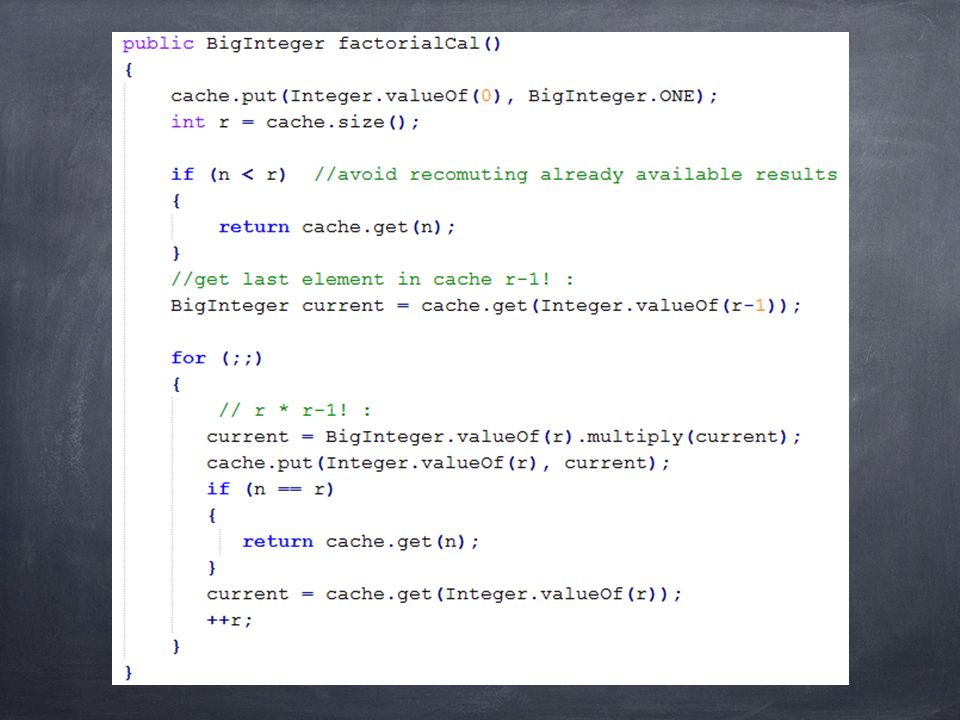The width and height of the screenshot is (960, 720).
Task: Click the '++r;' increment statement
Action: point(229,621)
